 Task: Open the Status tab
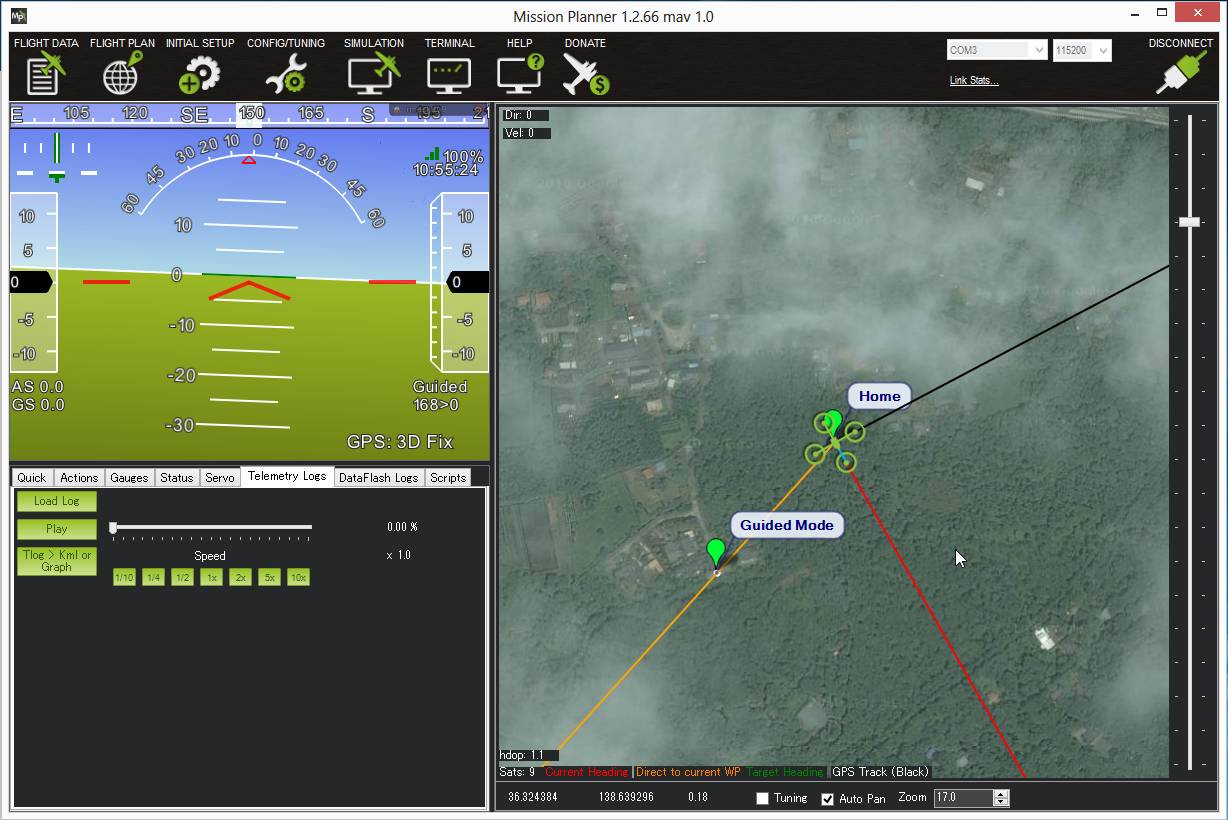176,478
